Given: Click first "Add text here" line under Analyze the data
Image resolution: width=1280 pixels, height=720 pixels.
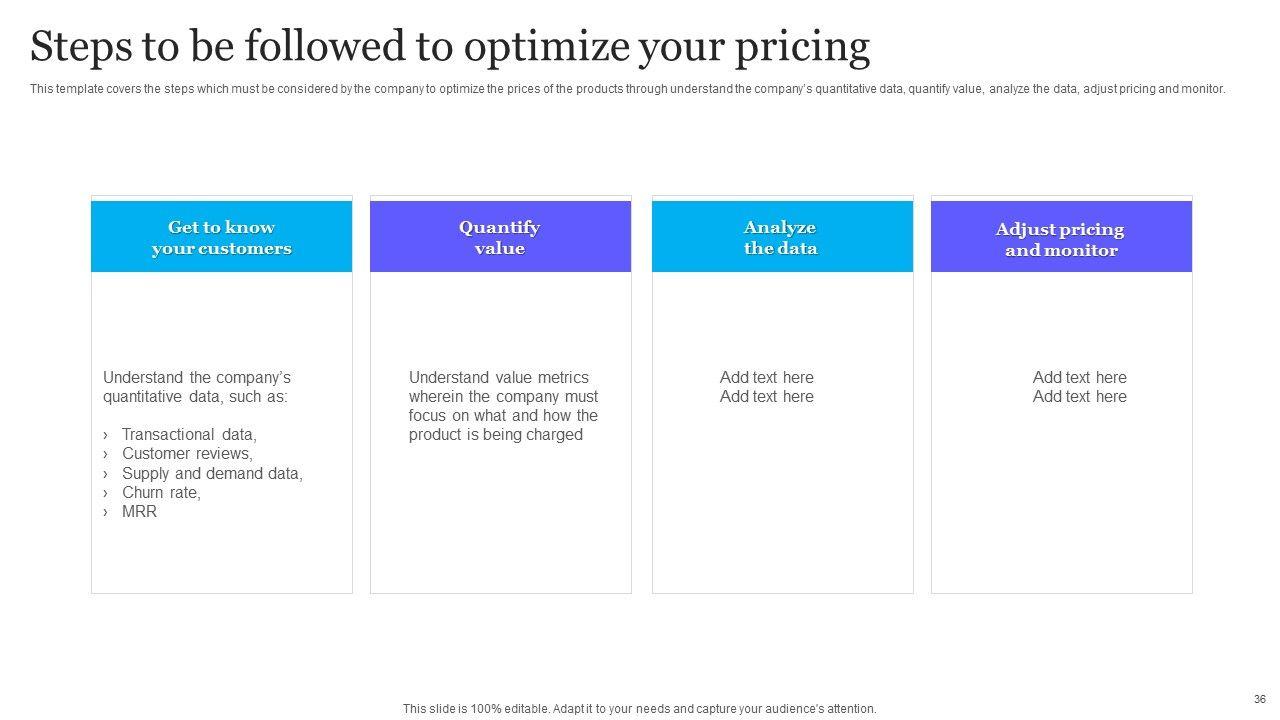Looking at the screenshot, I should [767, 378].
